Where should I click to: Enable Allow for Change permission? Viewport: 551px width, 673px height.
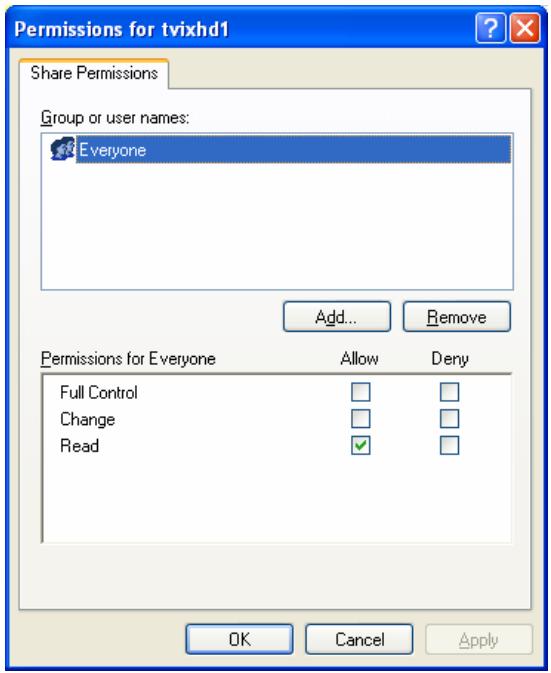click(360, 418)
